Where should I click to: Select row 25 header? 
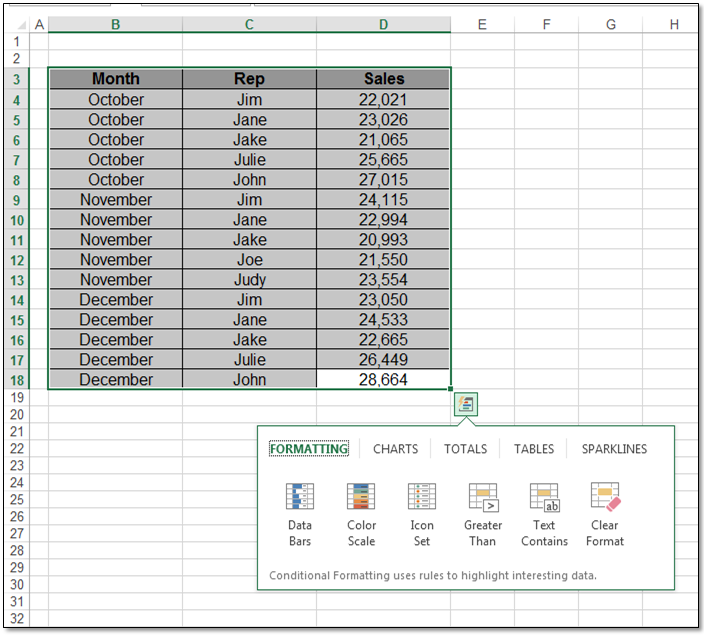pos(17,500)
